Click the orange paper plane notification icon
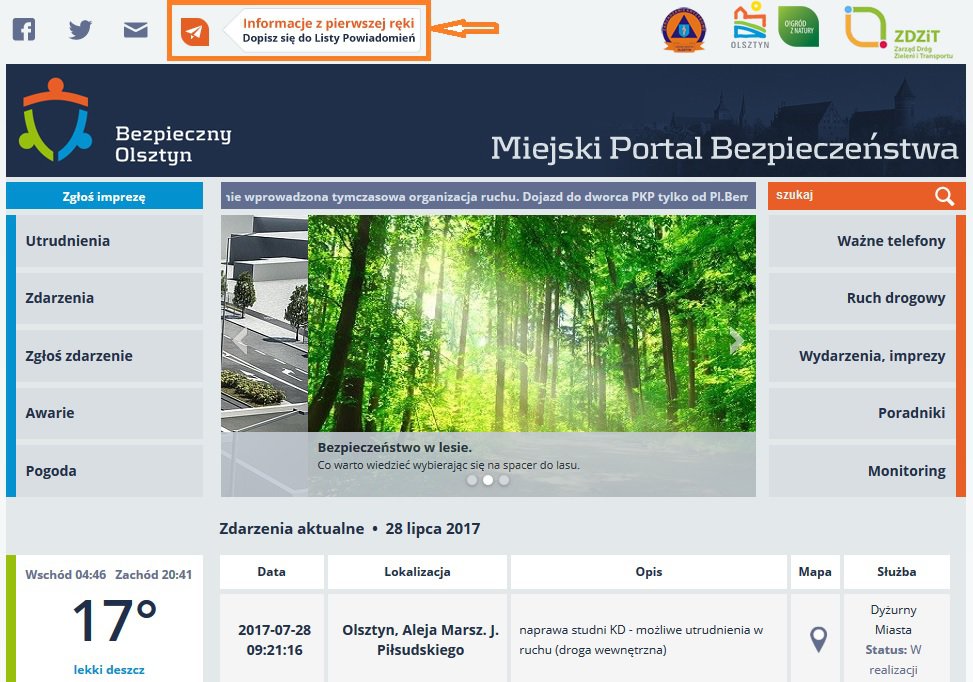973x682 pixels. point(195,32)
